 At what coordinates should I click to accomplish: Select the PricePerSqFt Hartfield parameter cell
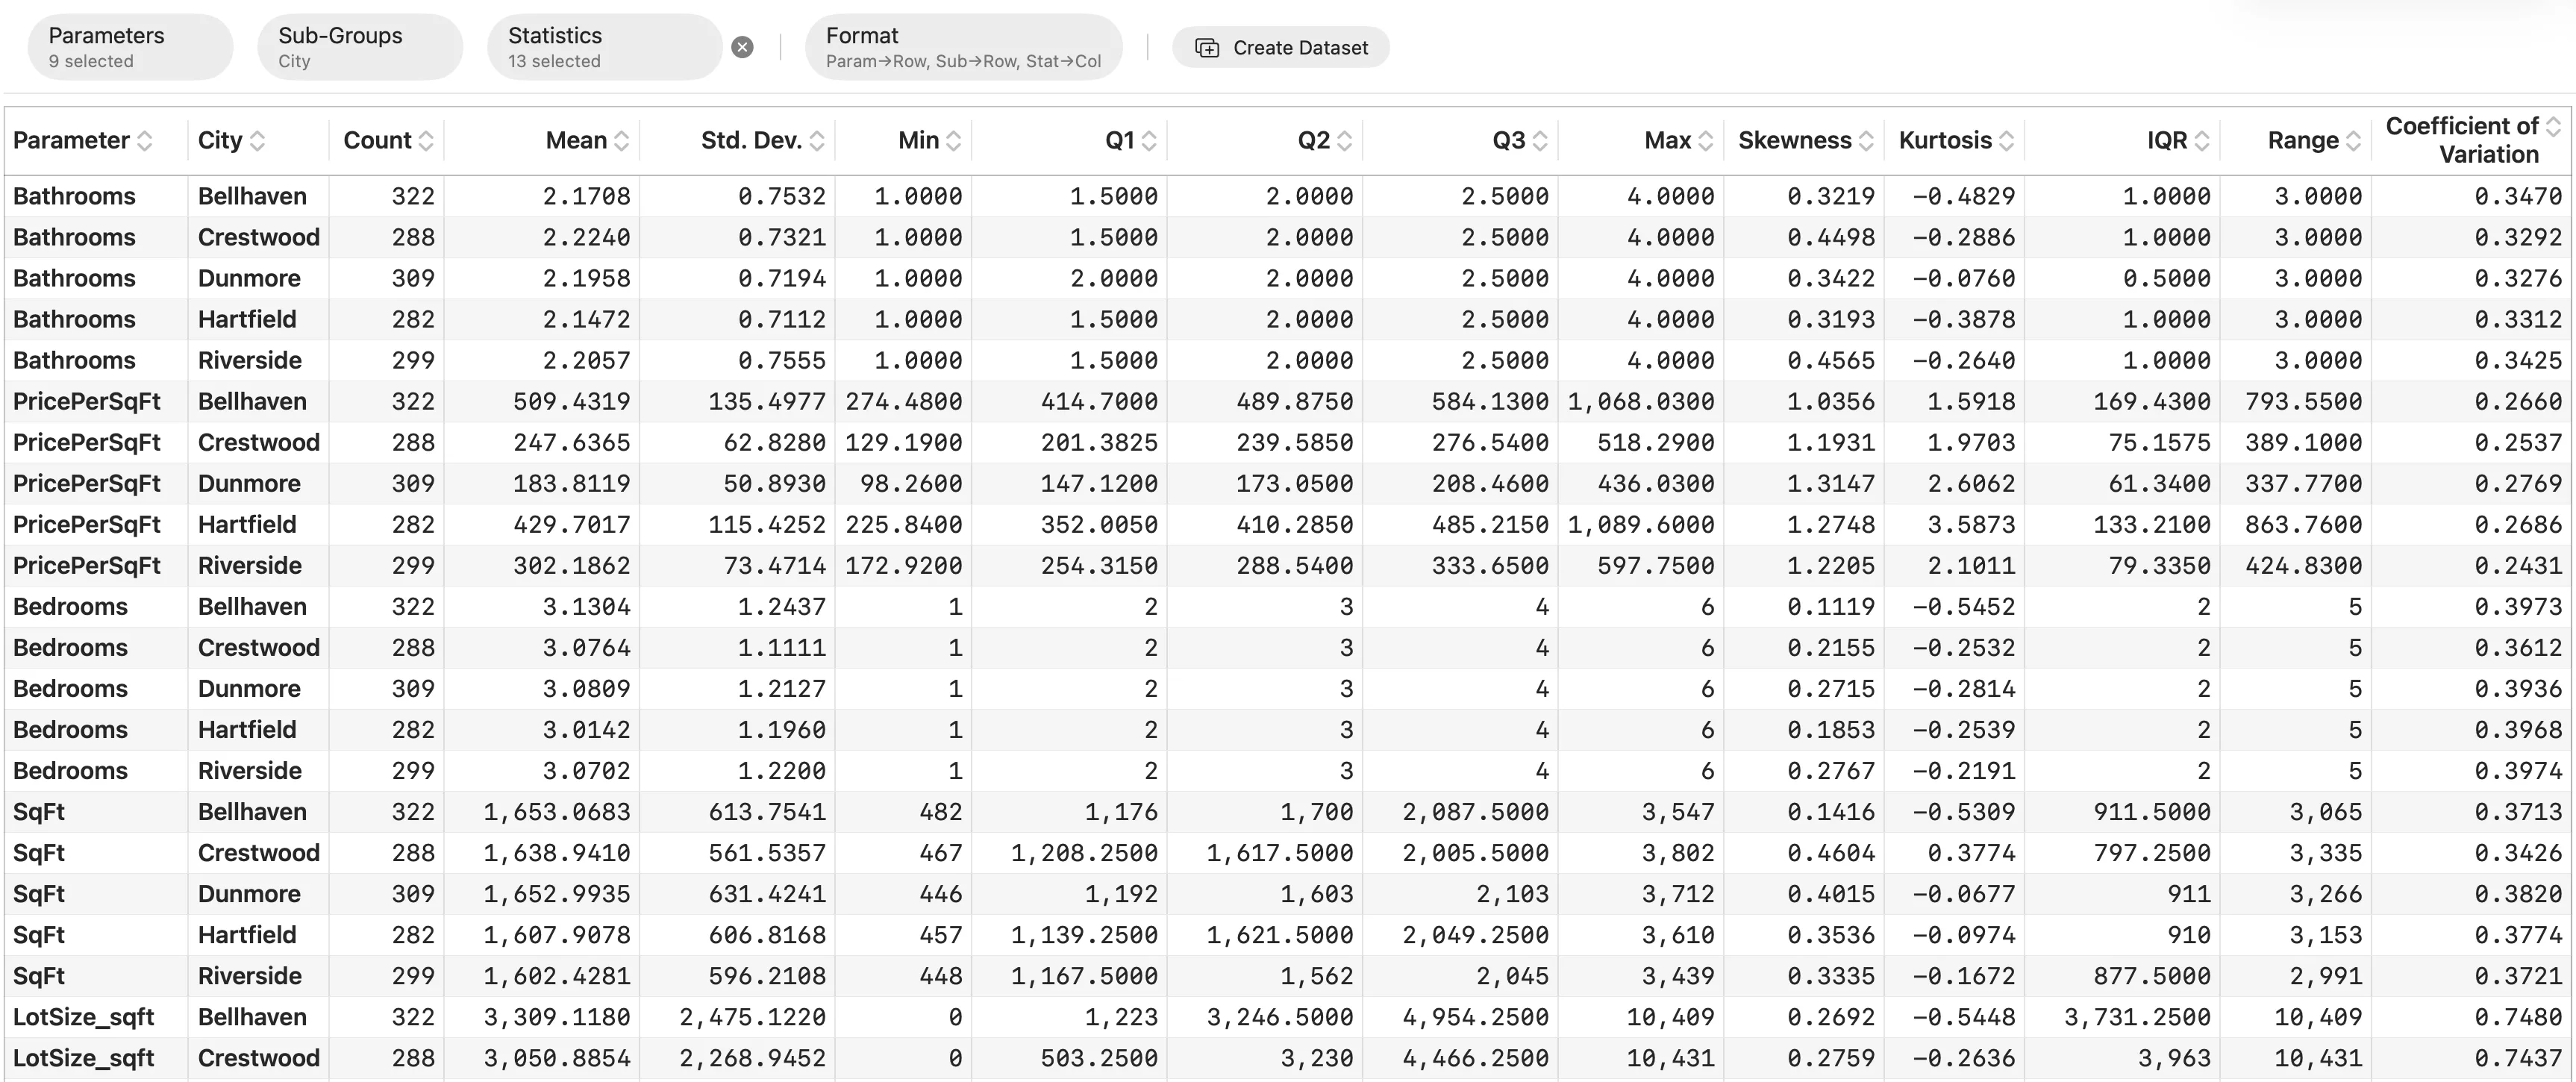[x=96, y=524]
